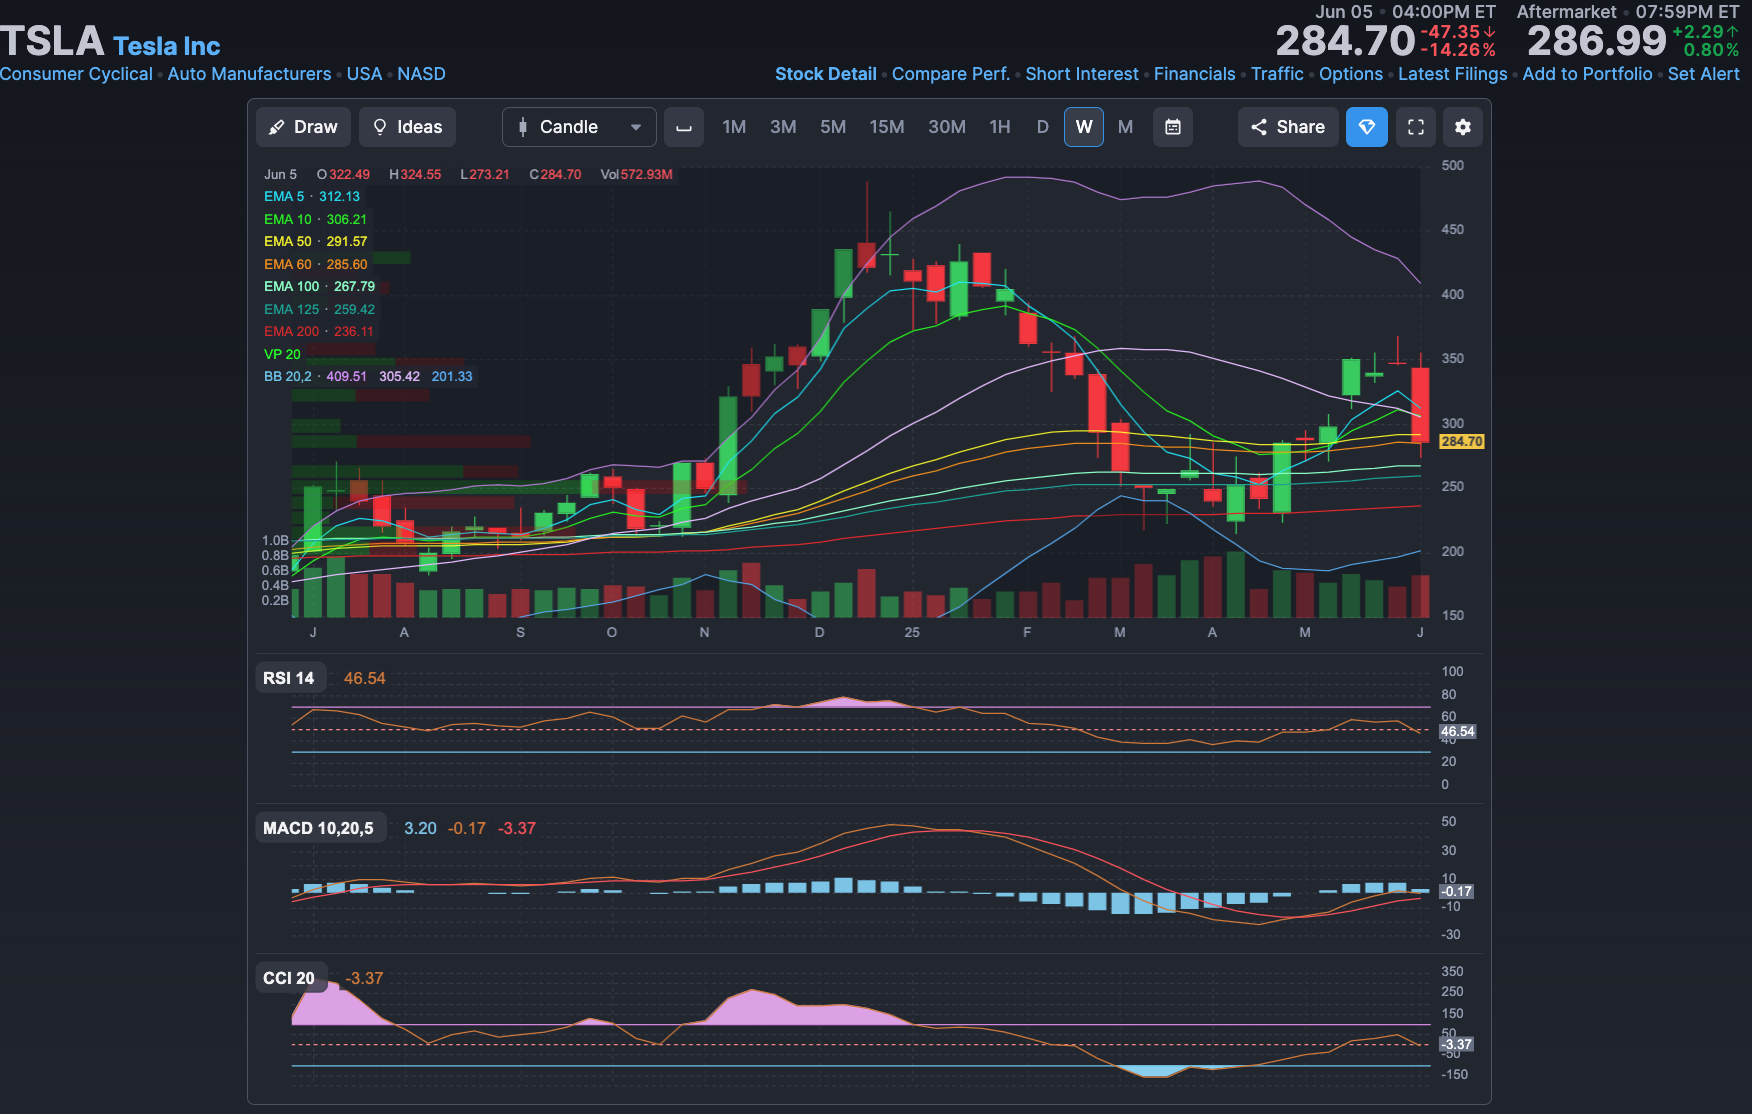This screenshot has width=1752, height=1114.
Task: Select the VP 20 indicator label
Action: click(282, 354)
